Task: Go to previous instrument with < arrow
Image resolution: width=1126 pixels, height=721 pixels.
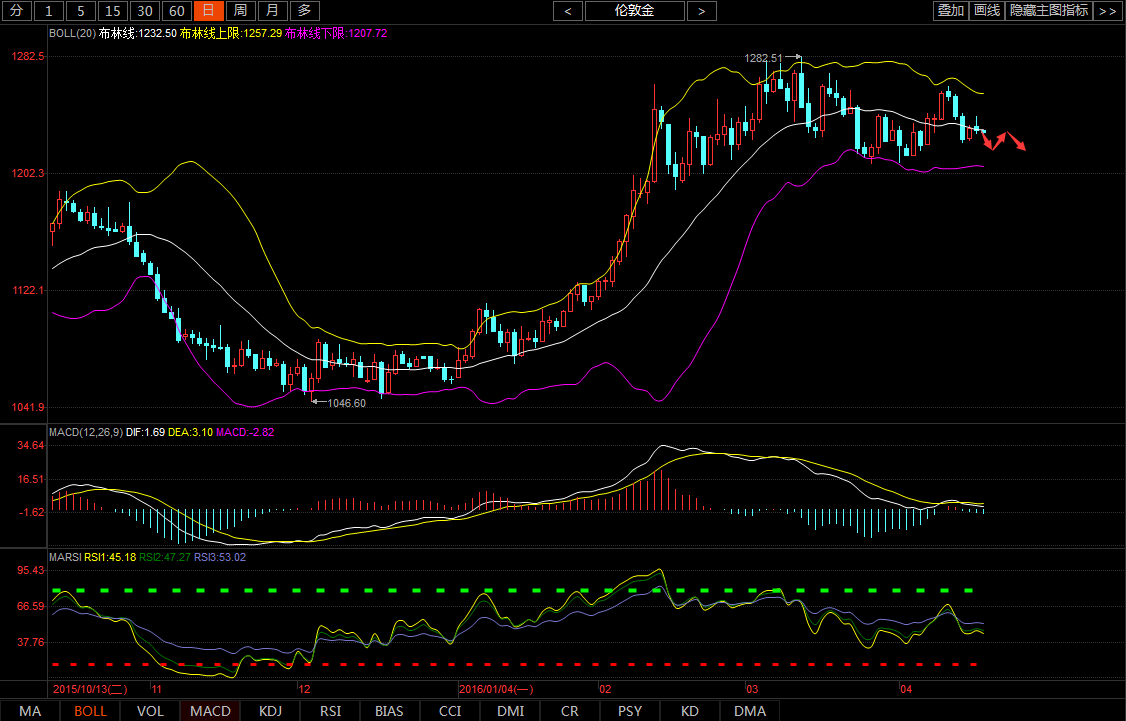Action: click(568, 11)
